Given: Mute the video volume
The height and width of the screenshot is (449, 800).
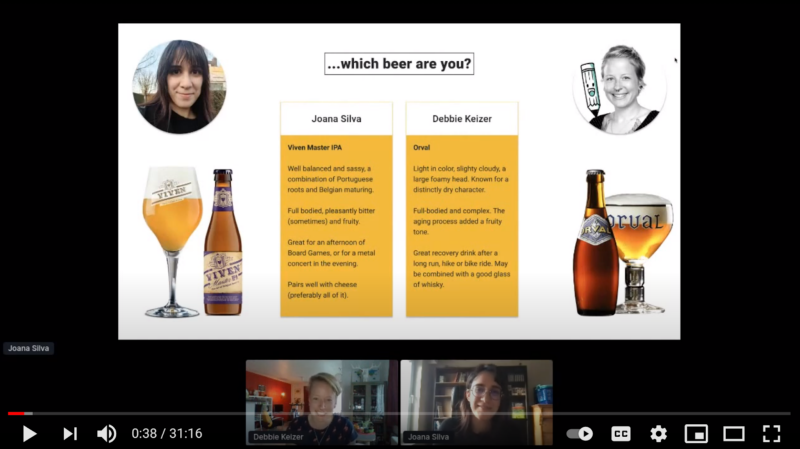Looking at the screenshot, I should [107, 434].
